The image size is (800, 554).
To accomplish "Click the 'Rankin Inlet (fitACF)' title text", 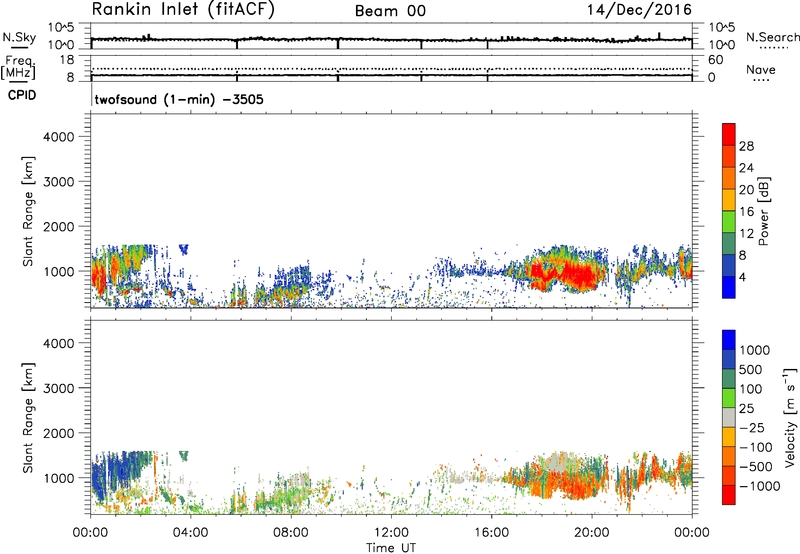I will (x=183, y=10).
